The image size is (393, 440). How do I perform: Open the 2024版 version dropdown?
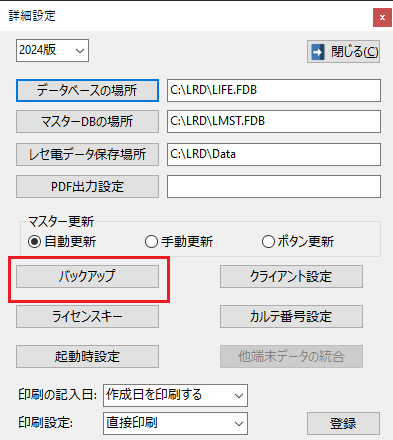pyautogui.click(x=52, y=51)
